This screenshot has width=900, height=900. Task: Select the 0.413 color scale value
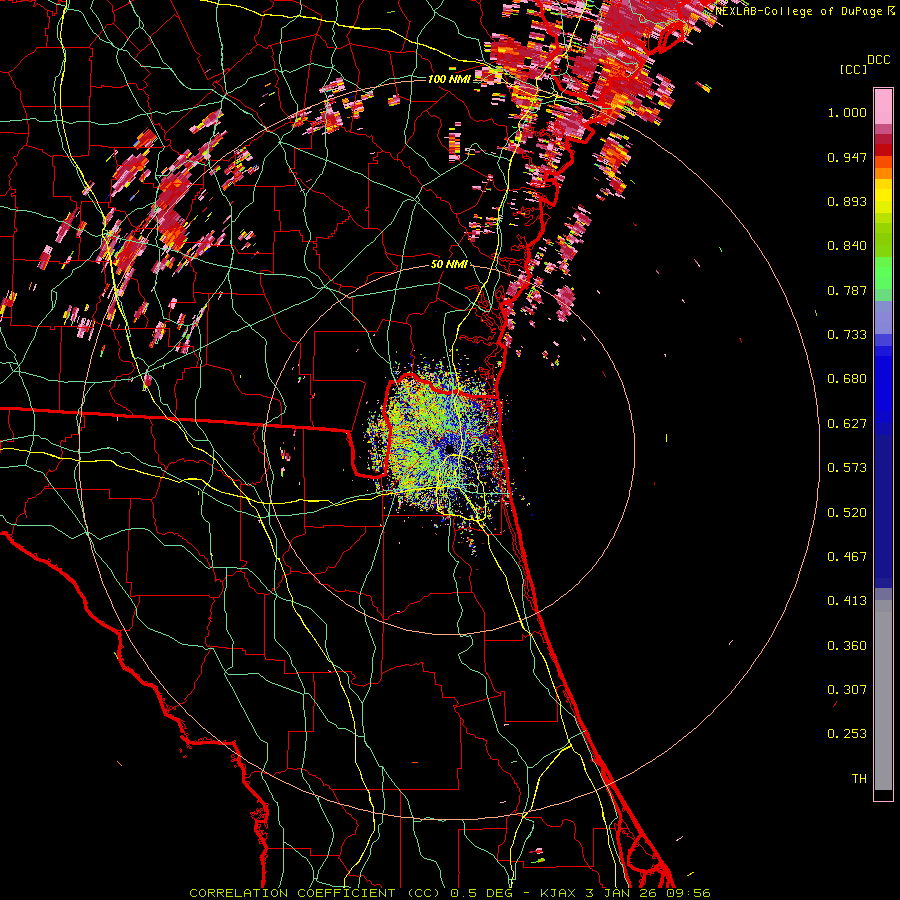[x=847, y=601]
